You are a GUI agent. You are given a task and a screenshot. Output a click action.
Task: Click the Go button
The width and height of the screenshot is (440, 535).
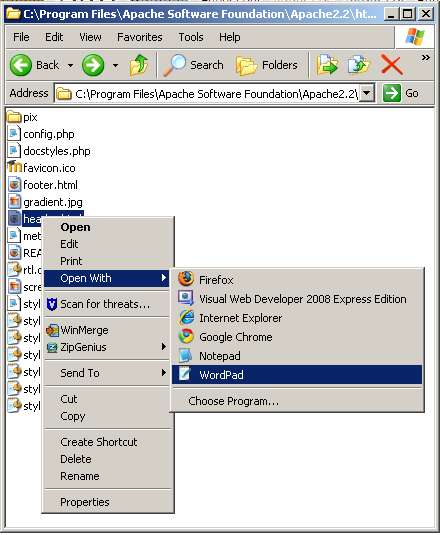[401, 93]
